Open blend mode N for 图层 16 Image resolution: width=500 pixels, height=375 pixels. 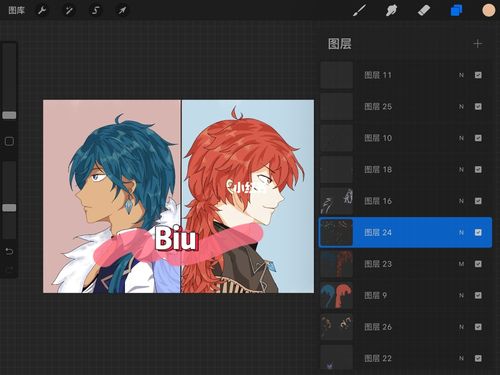461,201
